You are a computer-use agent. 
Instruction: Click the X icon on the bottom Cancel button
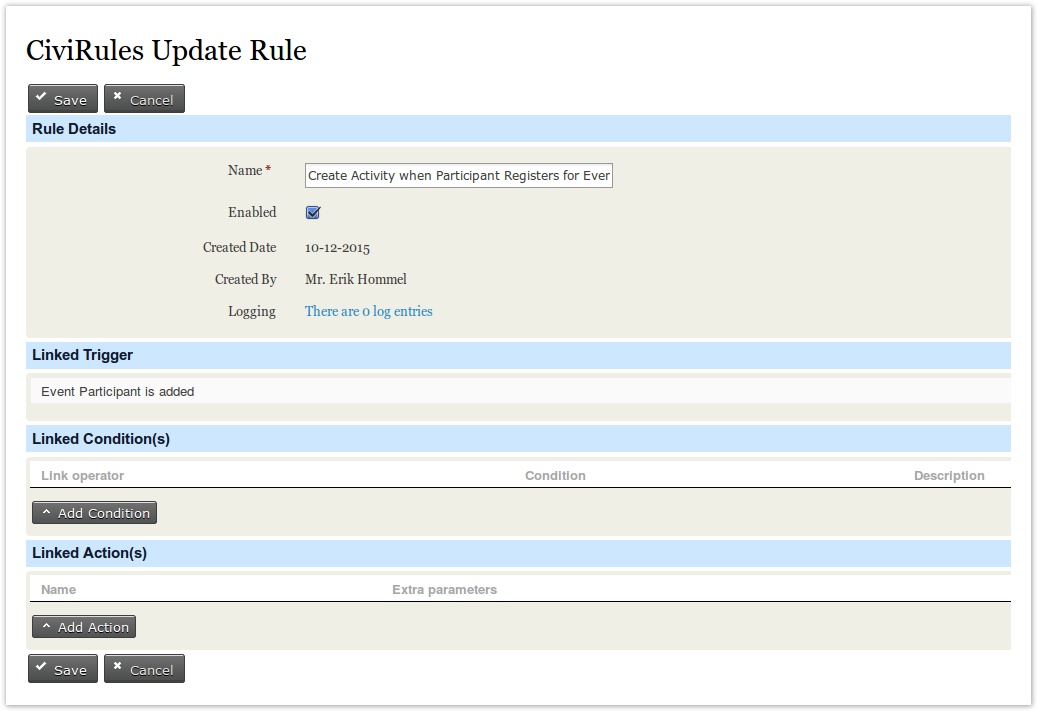(117, 668)
